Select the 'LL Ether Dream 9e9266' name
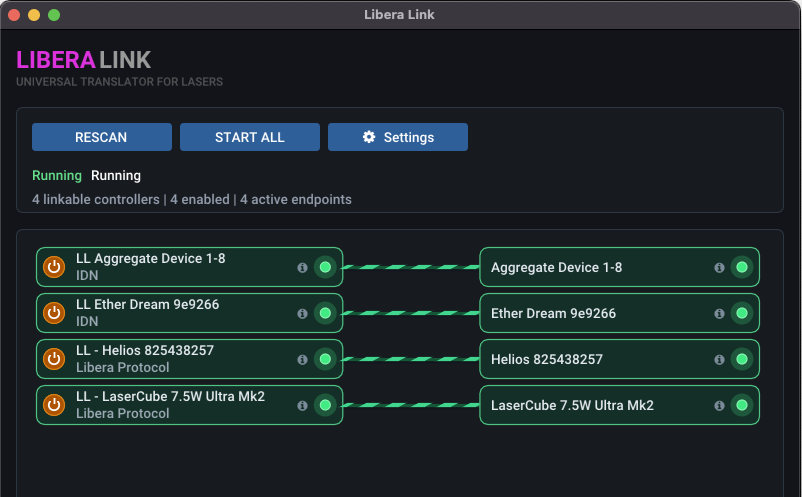Image resolution: width=802 pixels, height=497 pixels. point(147,304)
